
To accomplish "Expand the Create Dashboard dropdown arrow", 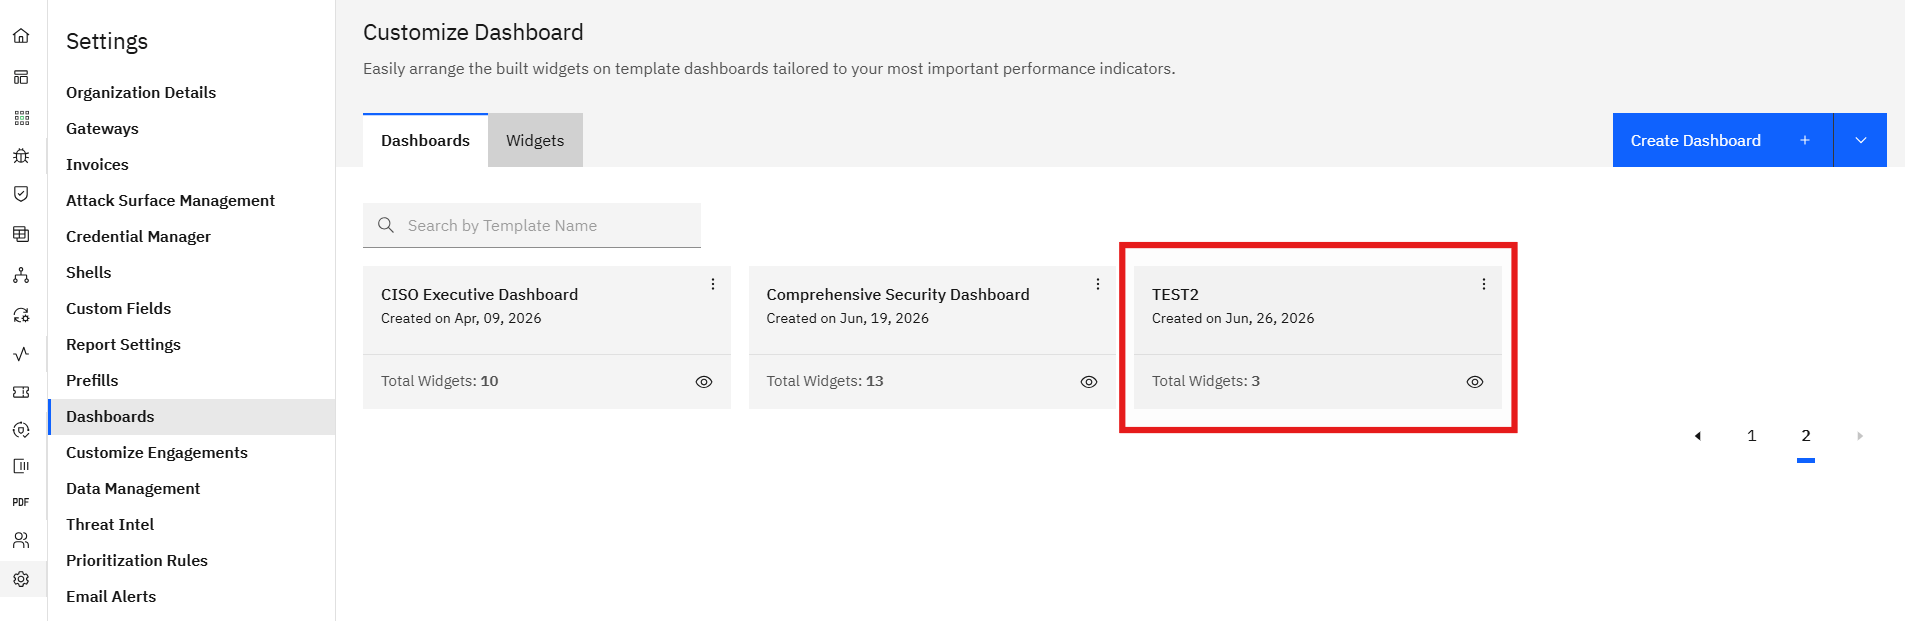I will (1861, 140).
